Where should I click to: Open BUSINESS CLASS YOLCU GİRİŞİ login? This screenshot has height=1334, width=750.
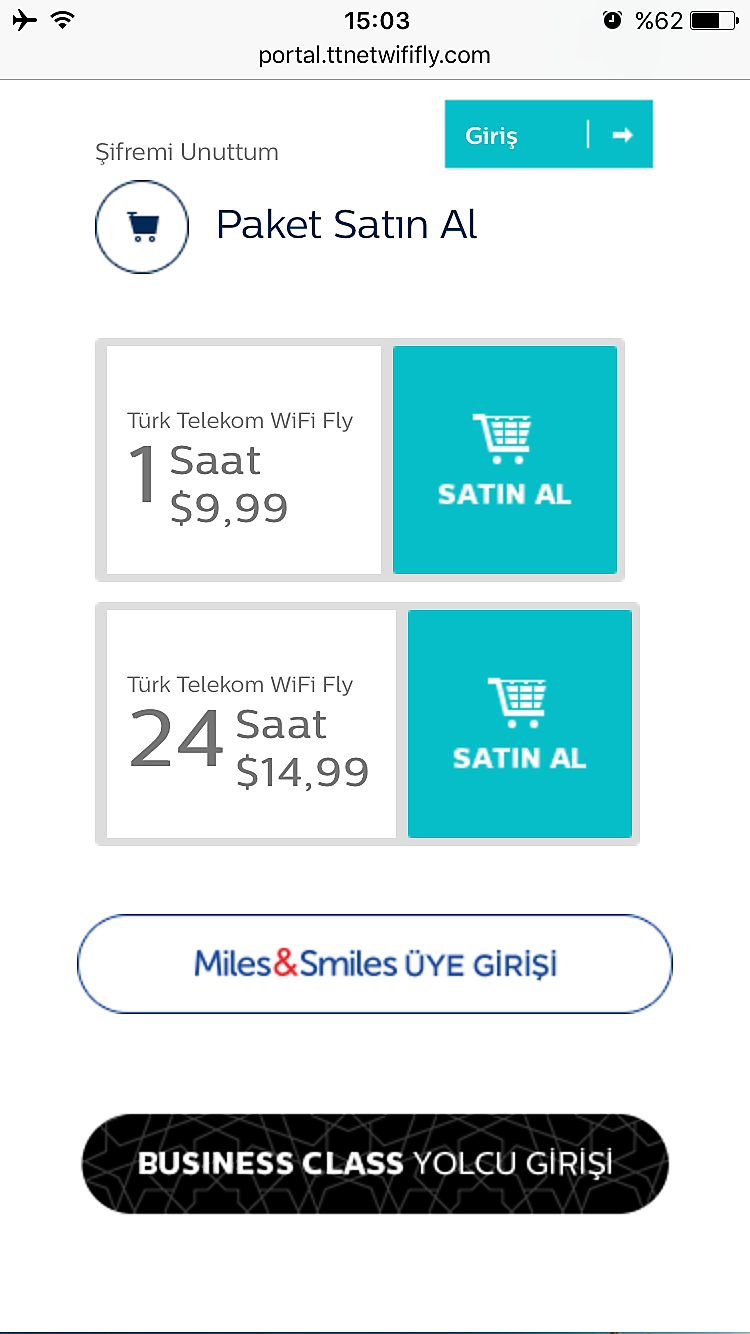pyautogui.click(x=375, y=1164)
